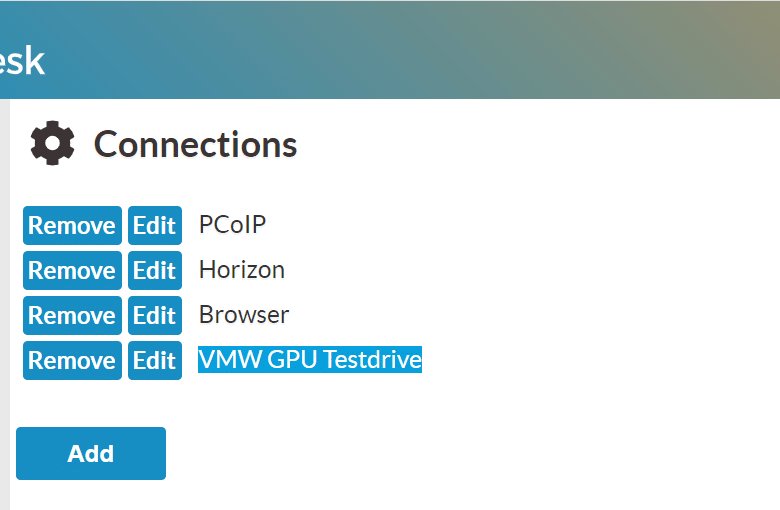The width and height of the screenshot is (780, 510).
Task: Click the partial app title in header
Action: pos(22,61)
